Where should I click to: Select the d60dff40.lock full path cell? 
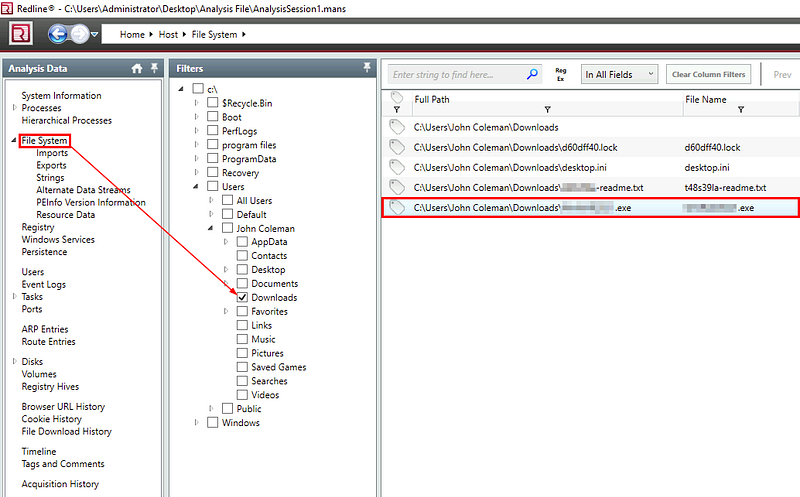tap(515, 147)
